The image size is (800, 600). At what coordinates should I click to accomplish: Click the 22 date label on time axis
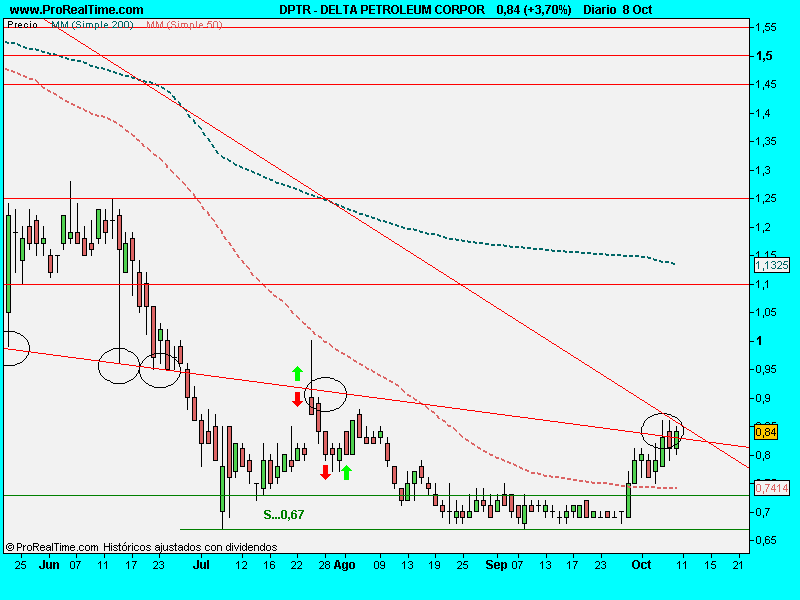[x=297, y=565]
